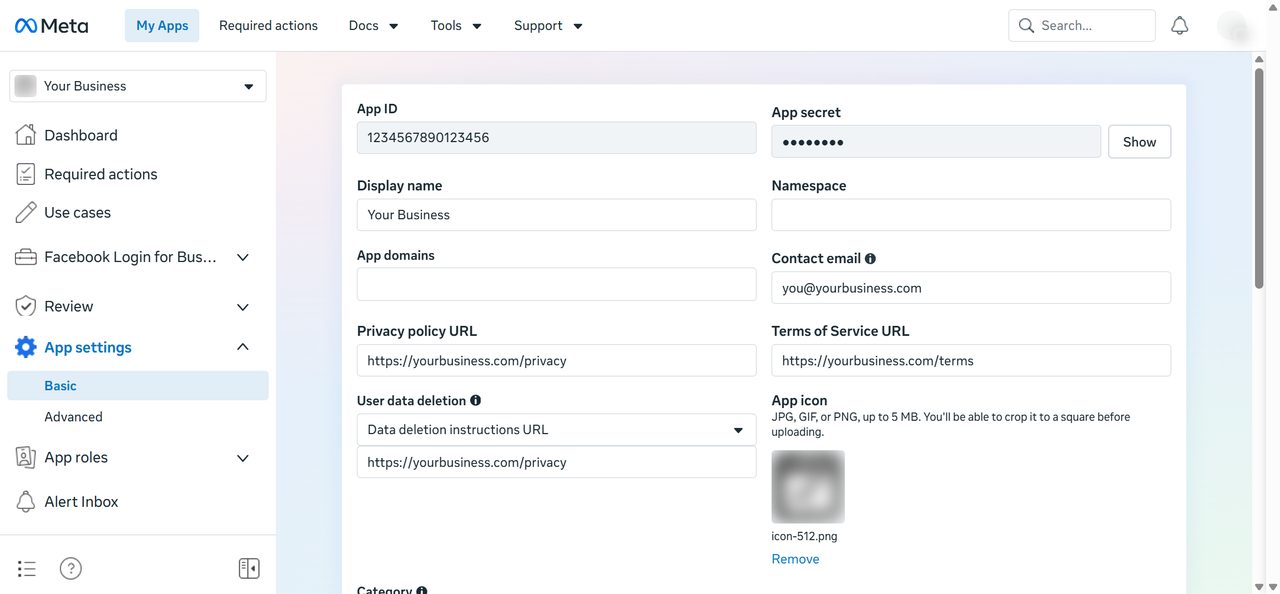This screenshot has height=594, width=1280.
Task: Expand the App roles chevron
Action: (x=242, y=458)
